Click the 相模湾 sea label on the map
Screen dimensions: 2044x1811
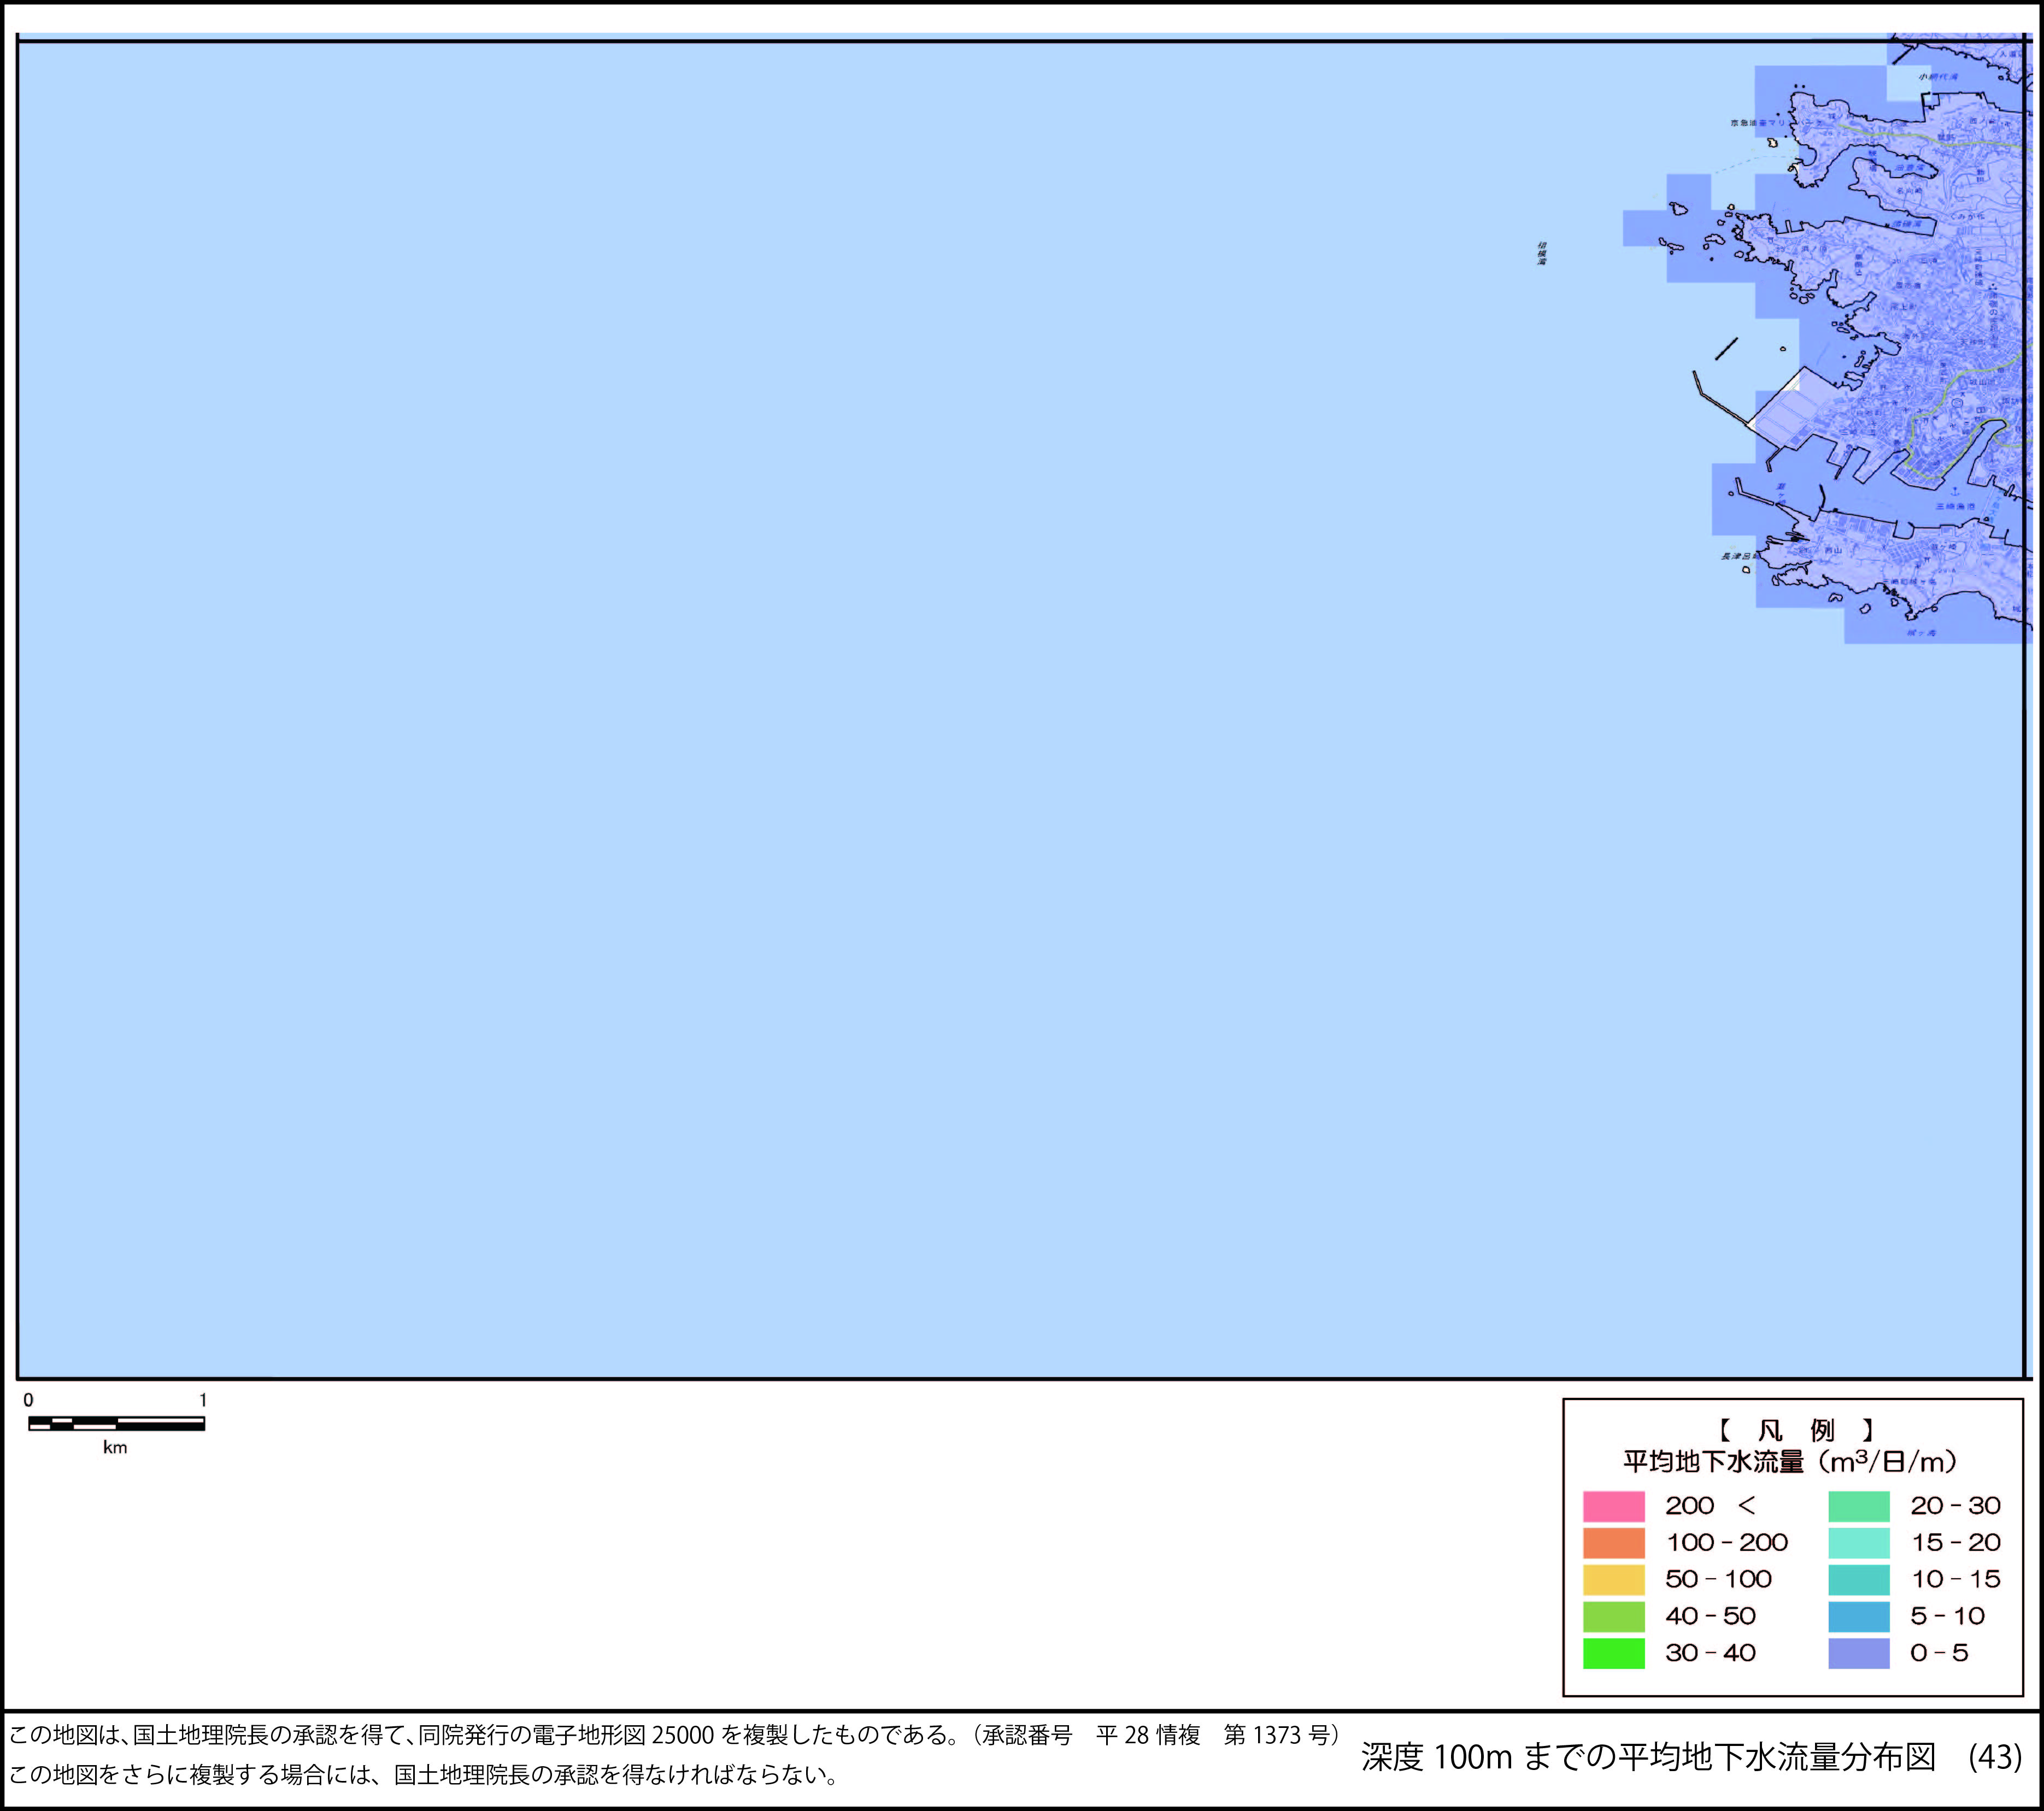[1542, 252]
